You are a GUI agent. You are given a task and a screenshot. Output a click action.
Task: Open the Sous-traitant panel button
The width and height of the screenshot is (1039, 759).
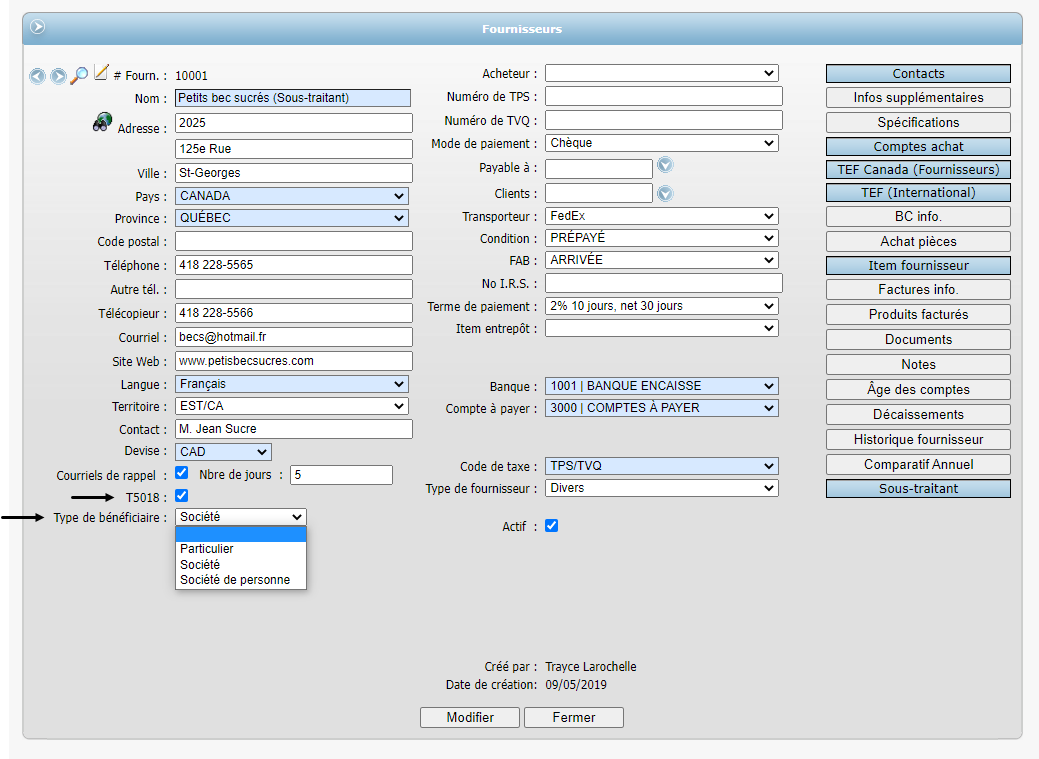[918, 489]
